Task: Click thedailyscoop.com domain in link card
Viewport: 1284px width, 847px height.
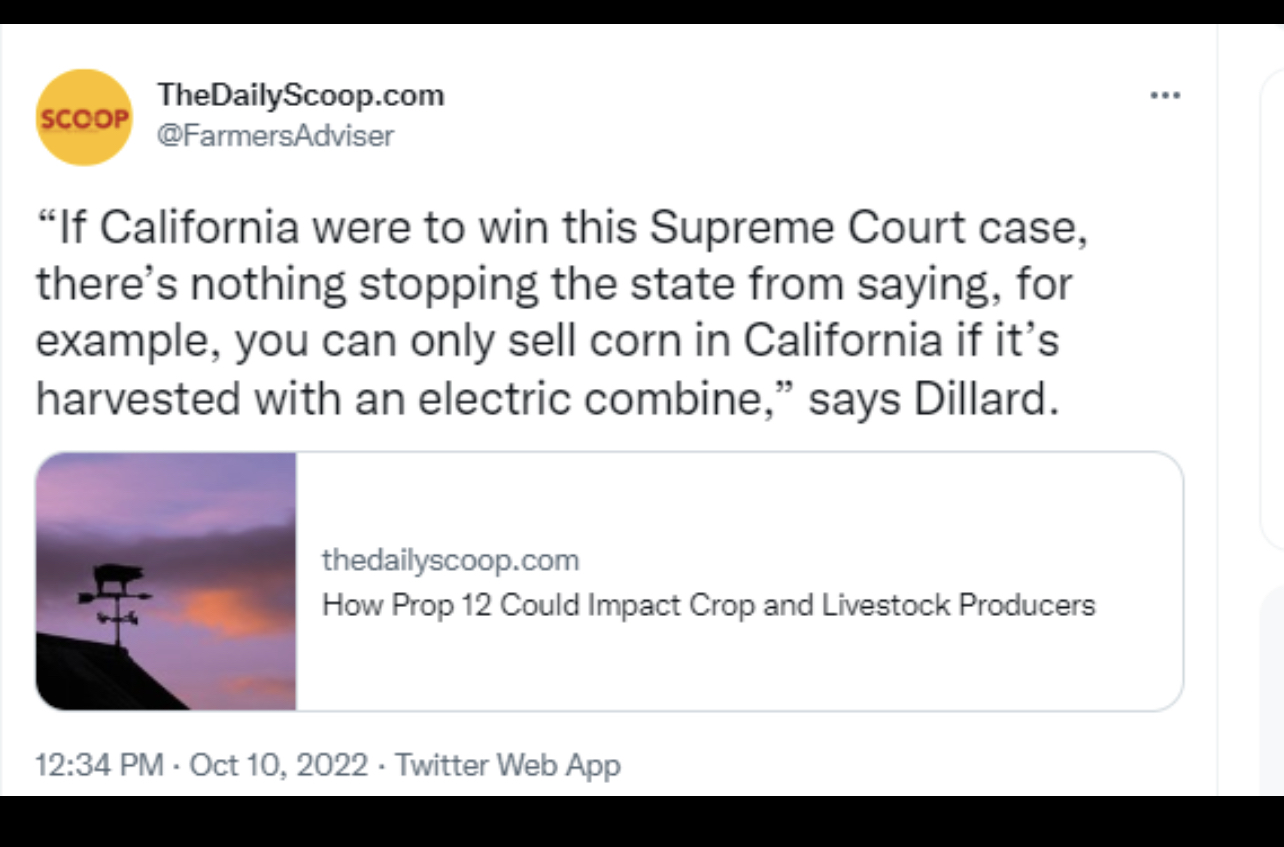Action: click(450, 560)
